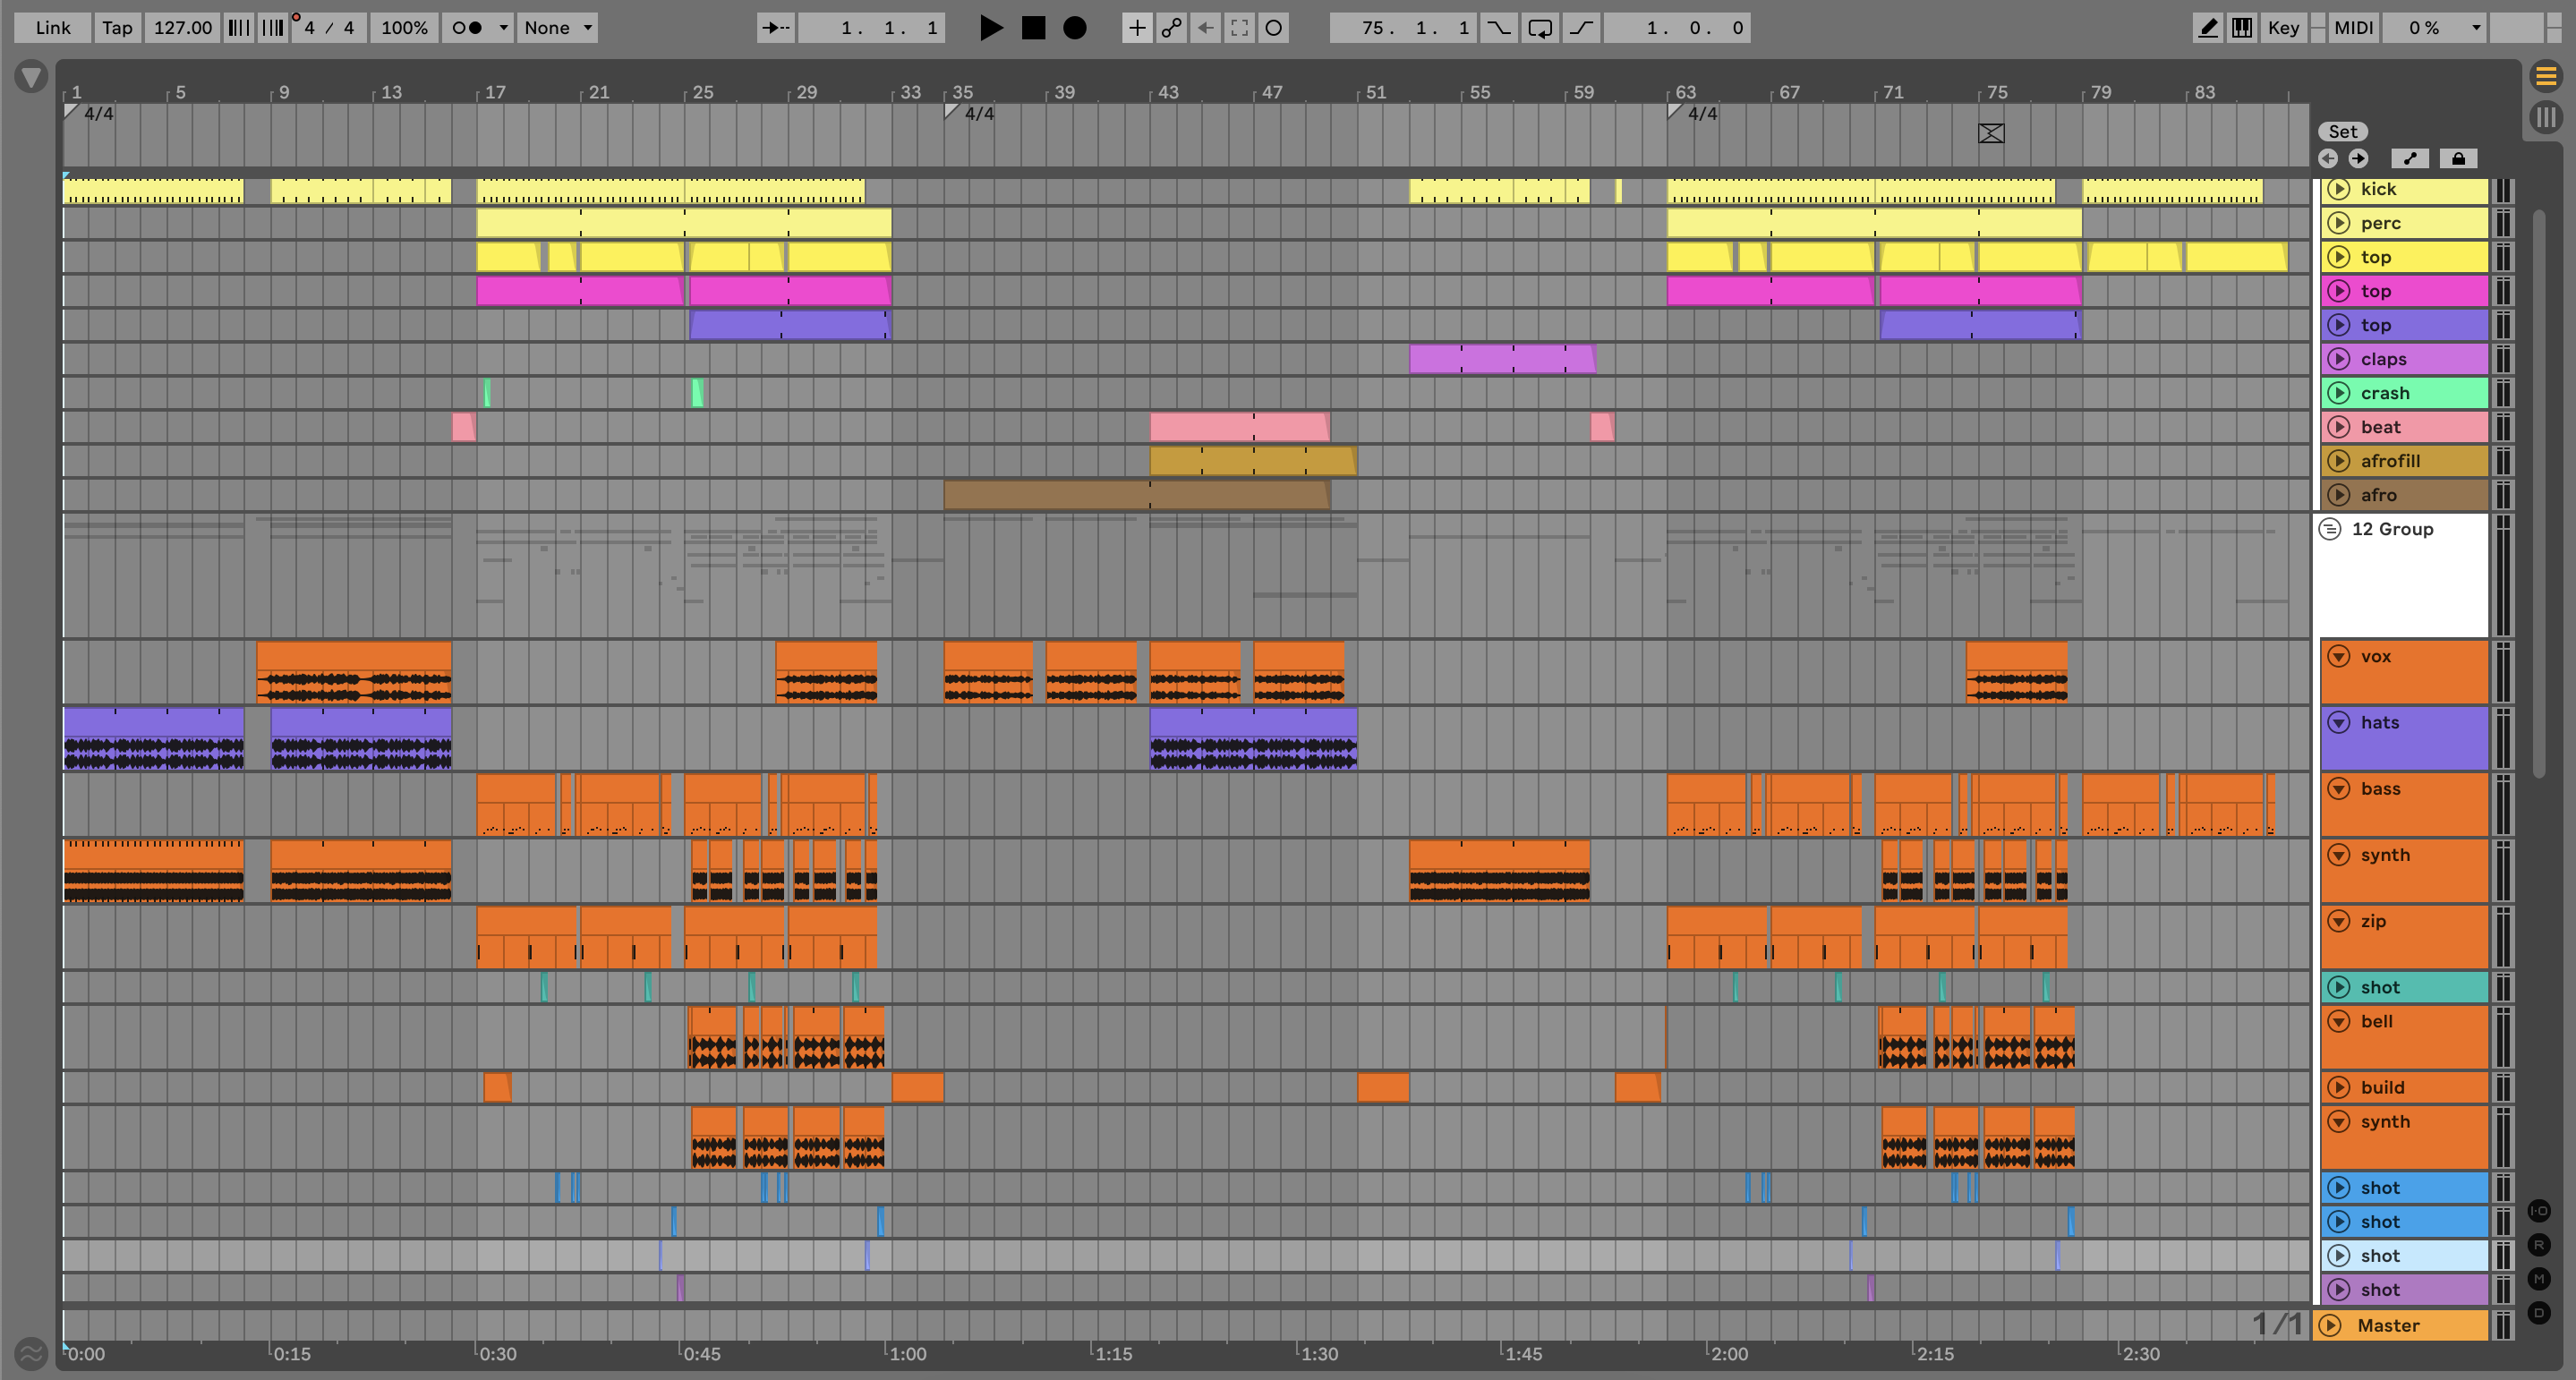The image size is (2576, 1380).
Task: Fold the bell track
Action: (2338, 1021)
